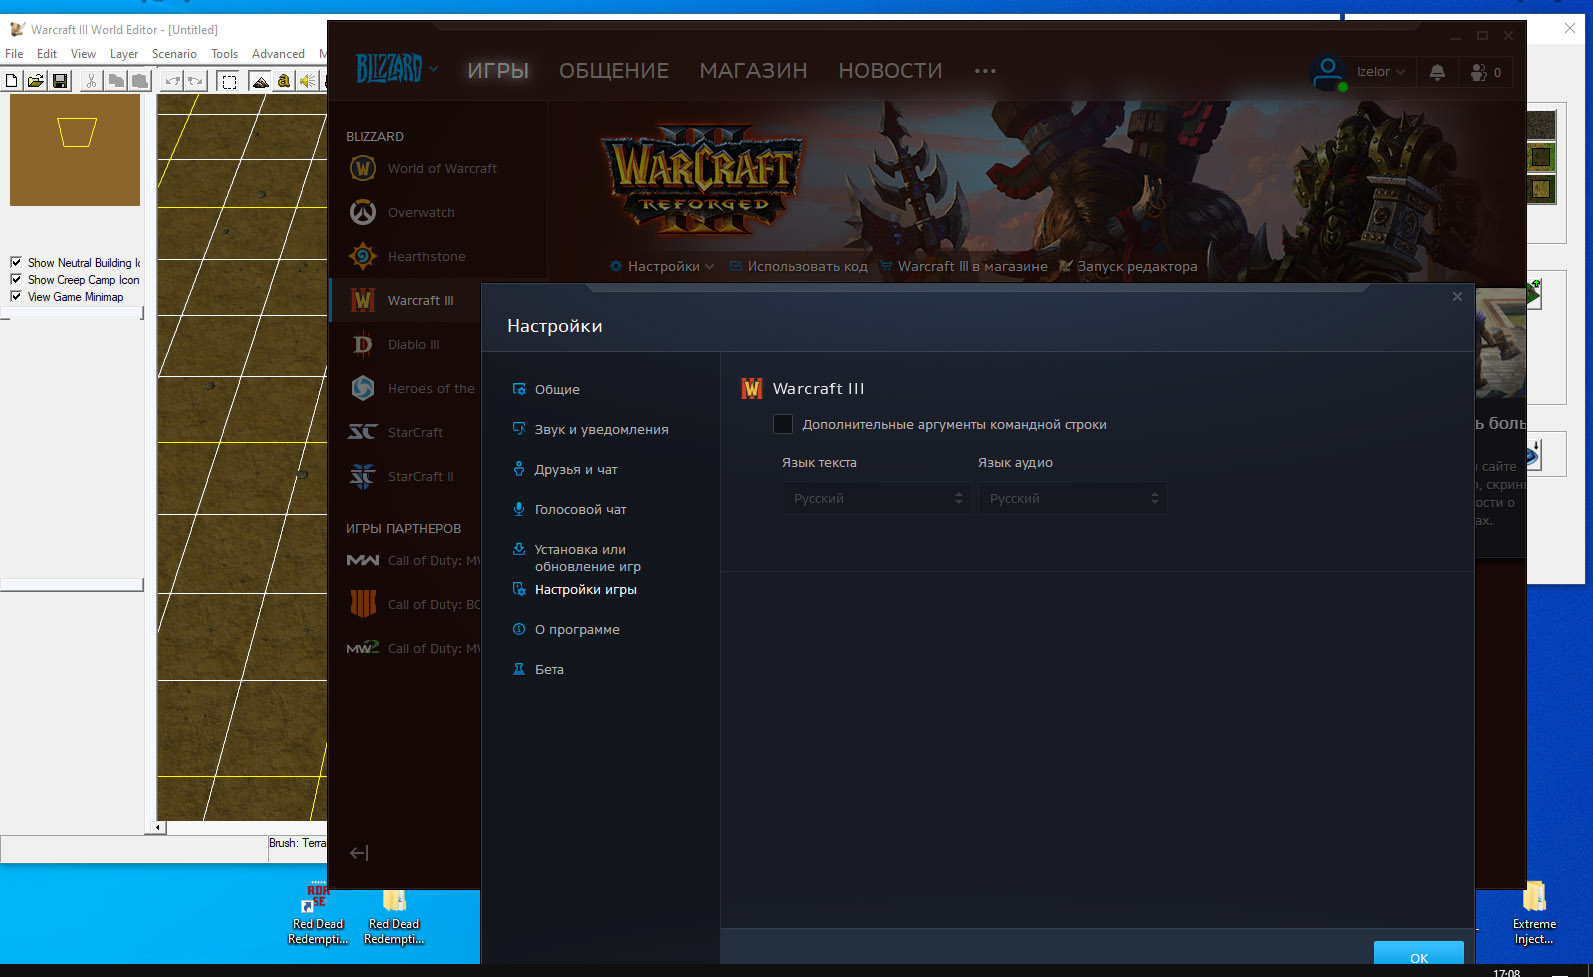Viewport: 1593px width, 977px height.
Task: Toggle View Game Minimap checkbox
Action: pos(16,296)
